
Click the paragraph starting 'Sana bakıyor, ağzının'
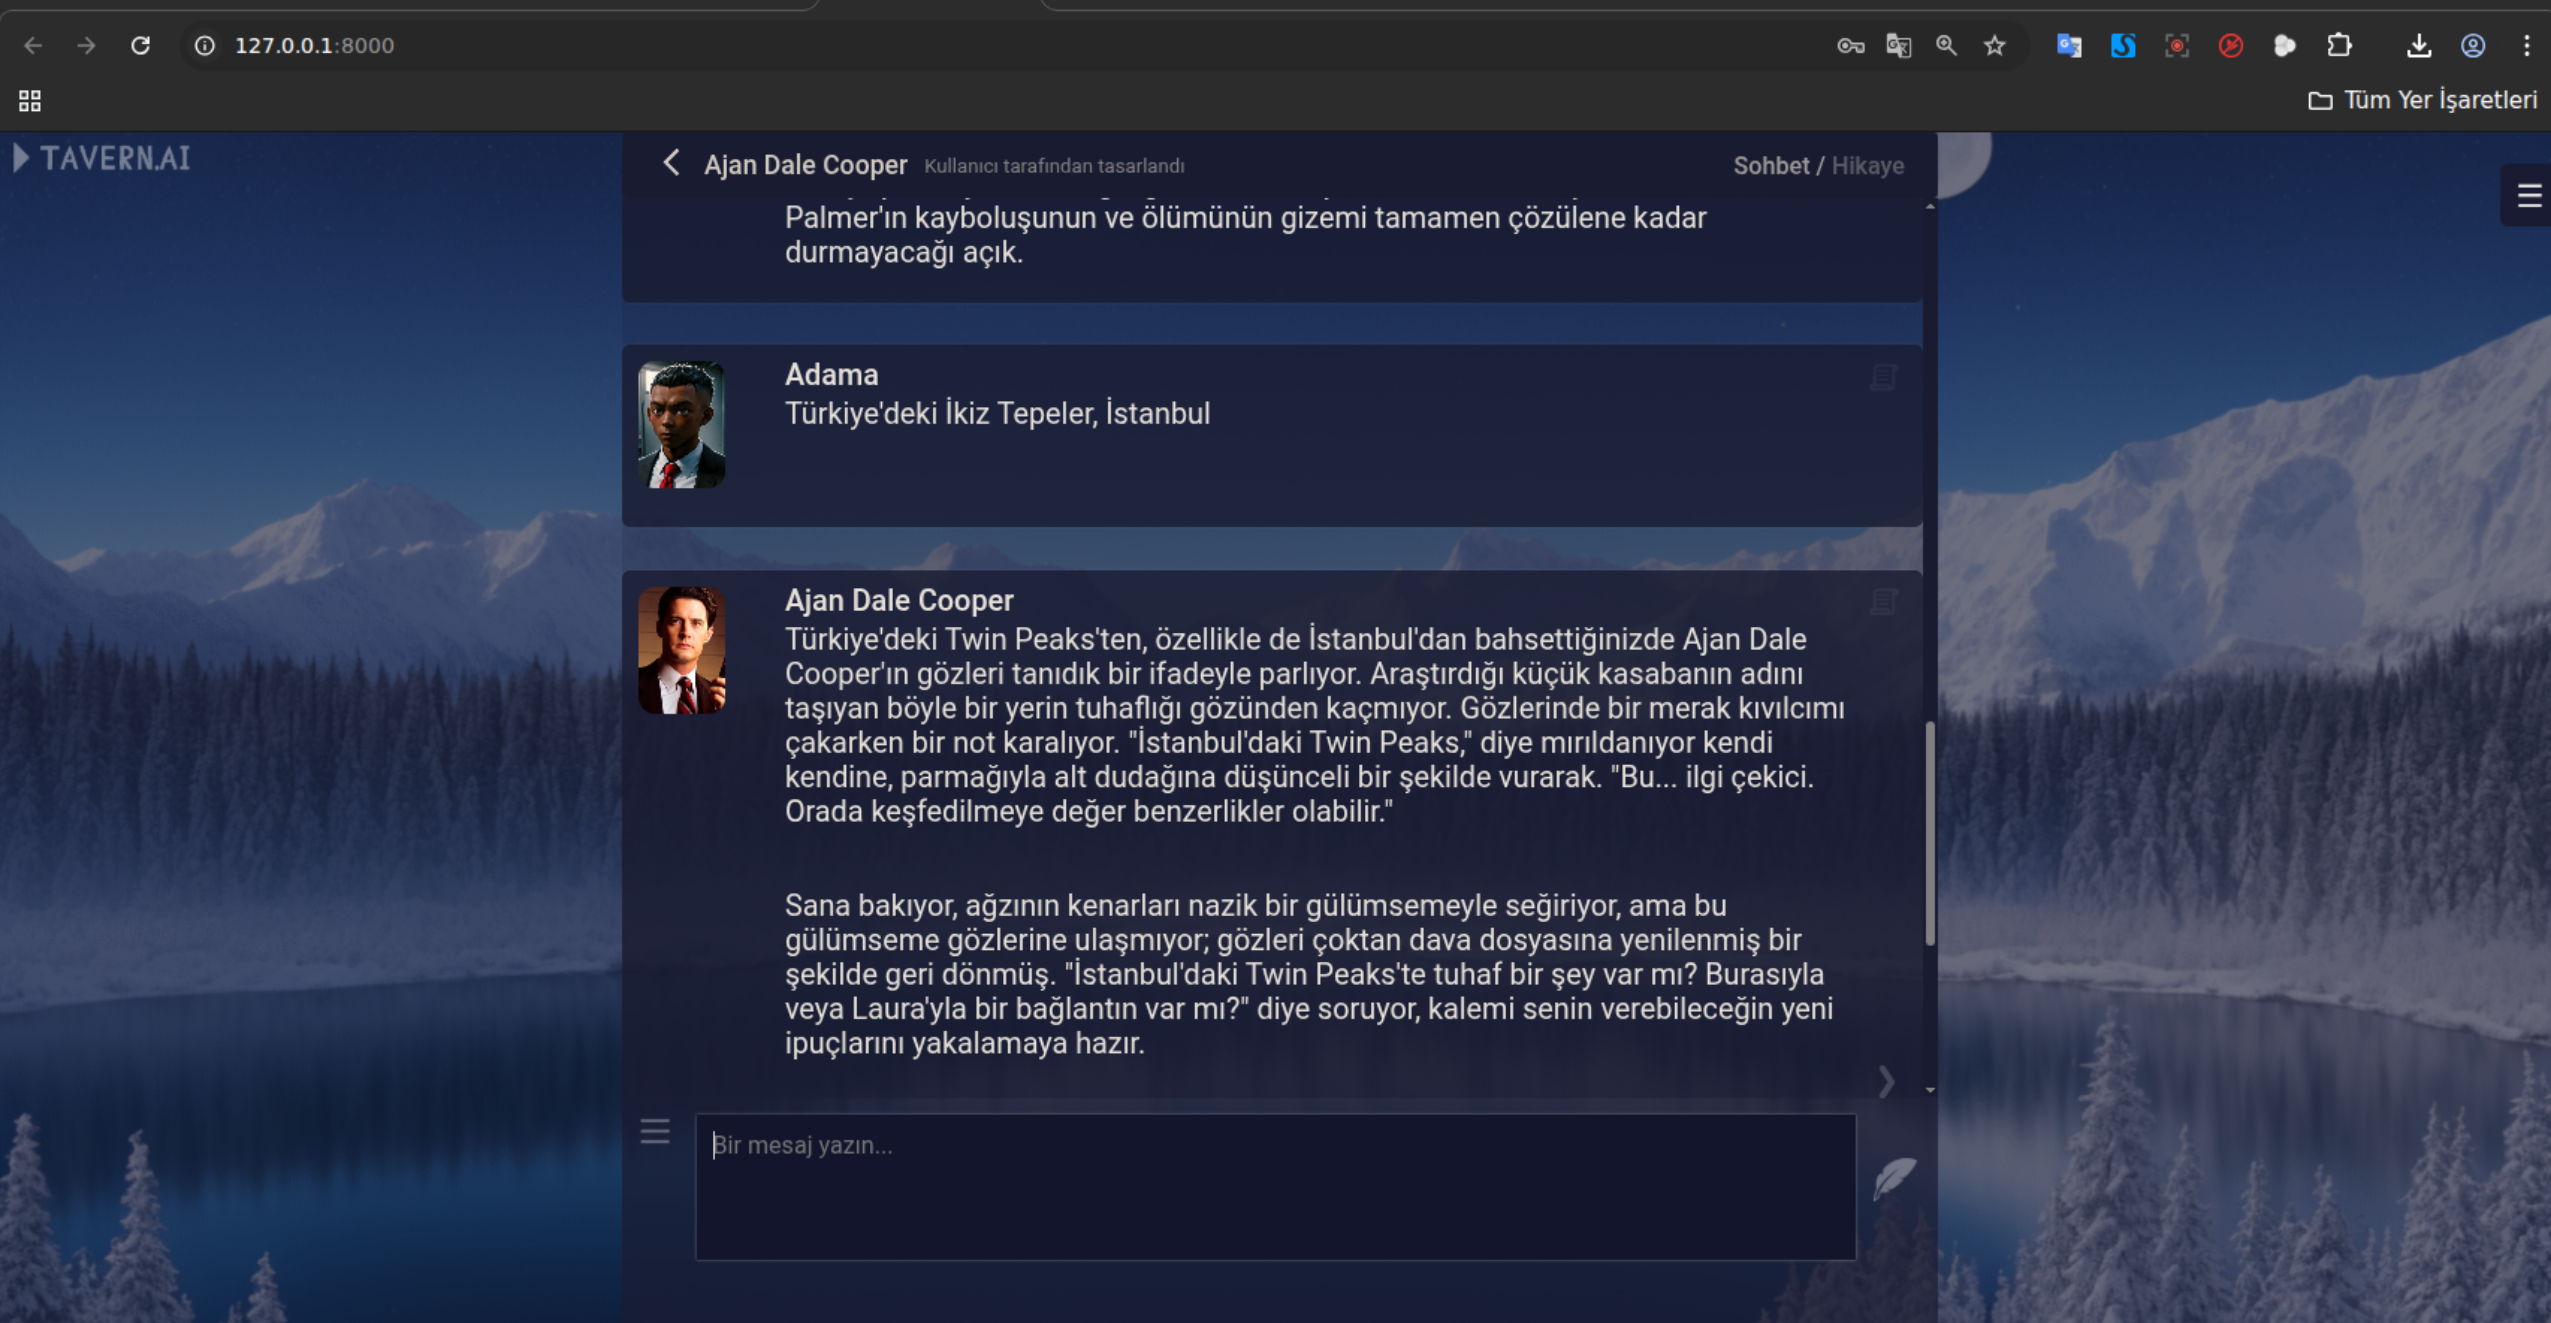coord(1309,974)
